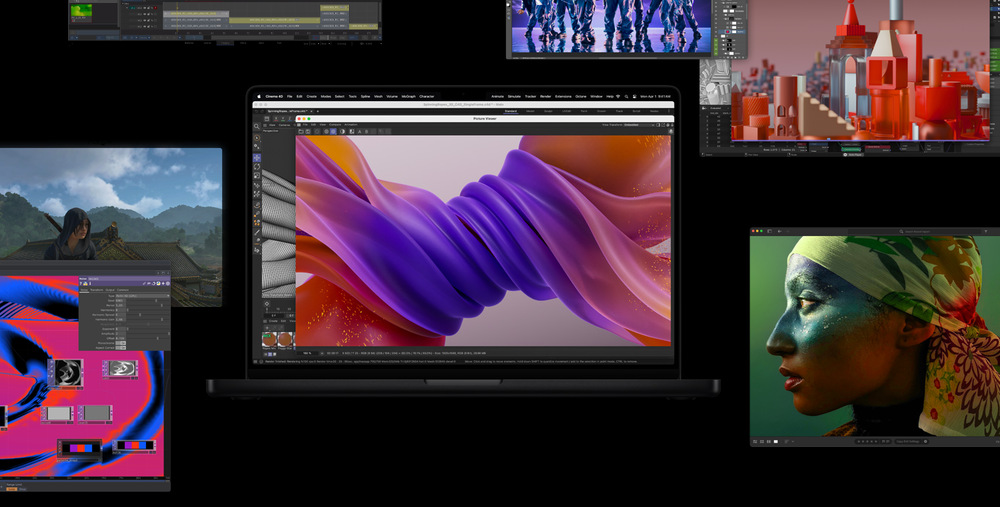Click the open folder icon in Picture Viewer toolbar

(x=301, y=131)
